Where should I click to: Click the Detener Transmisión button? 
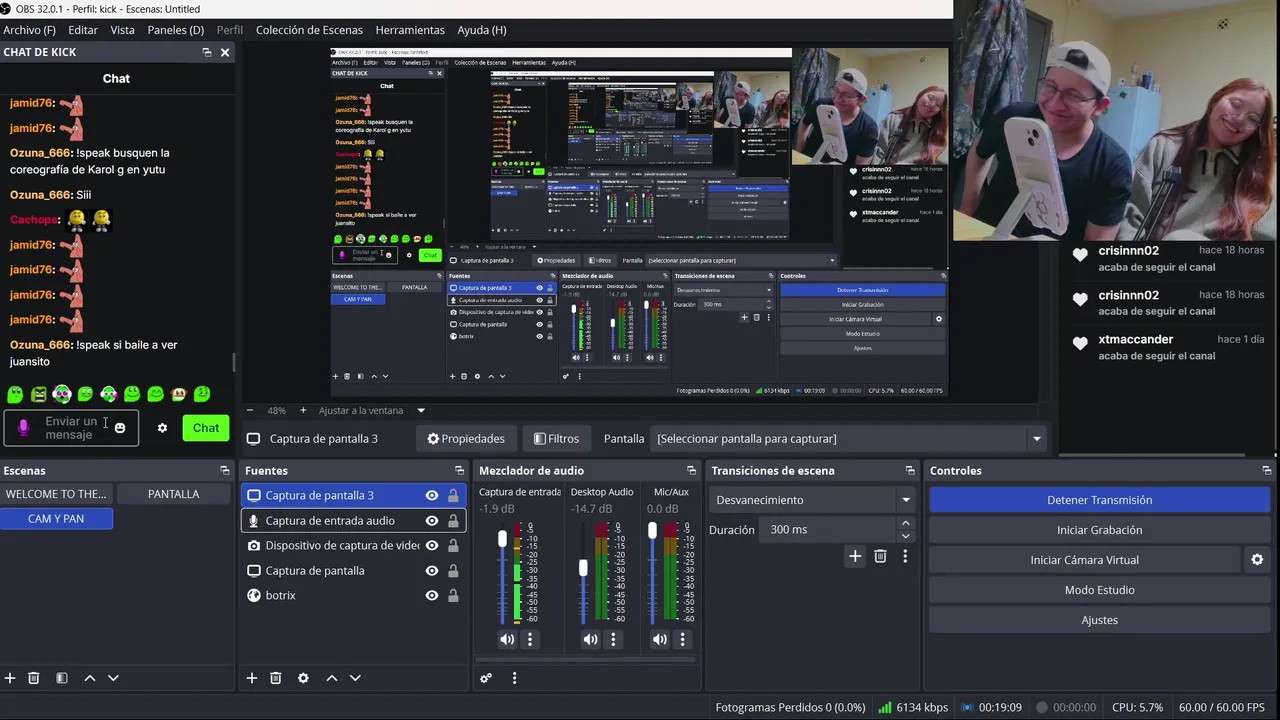pos(1099,500)
